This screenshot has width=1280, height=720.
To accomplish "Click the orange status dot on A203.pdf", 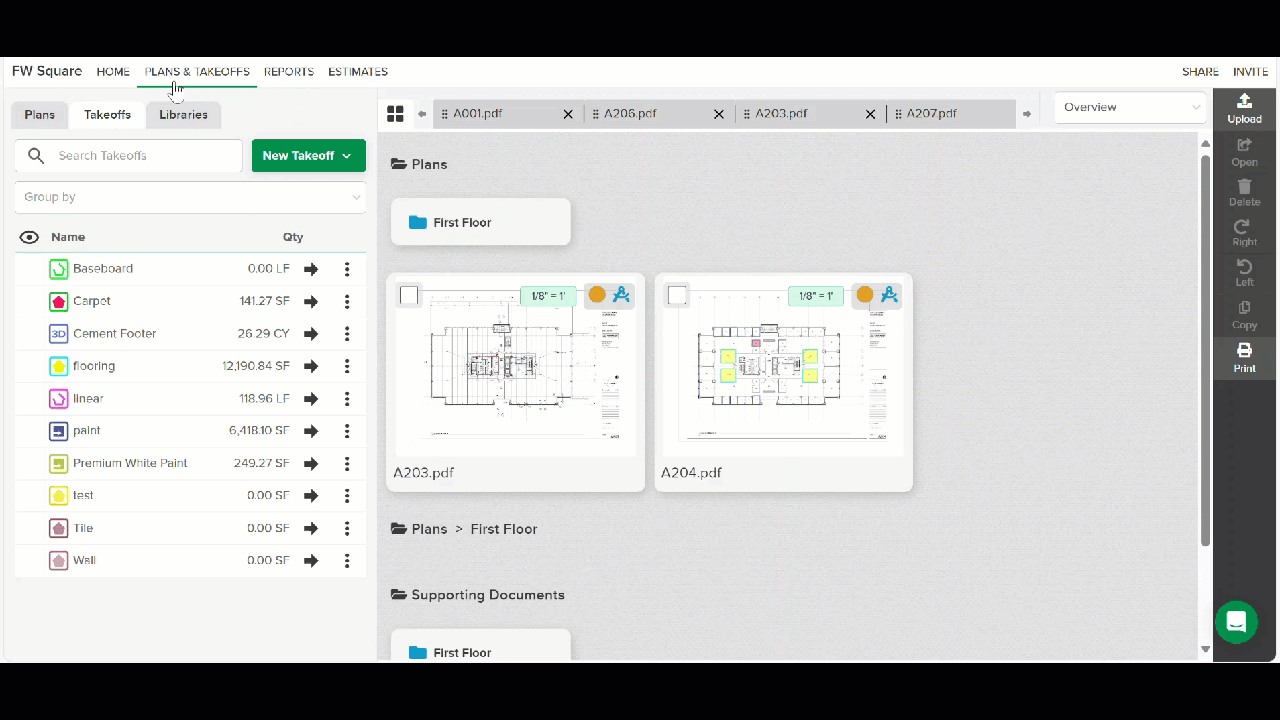I will pos(597,294).
